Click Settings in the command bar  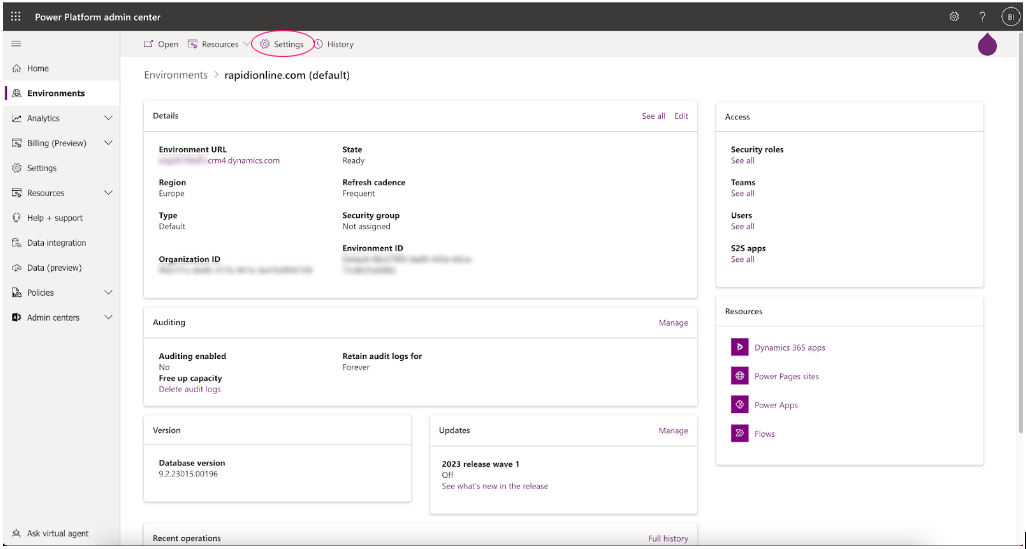[x=282, y=44]
